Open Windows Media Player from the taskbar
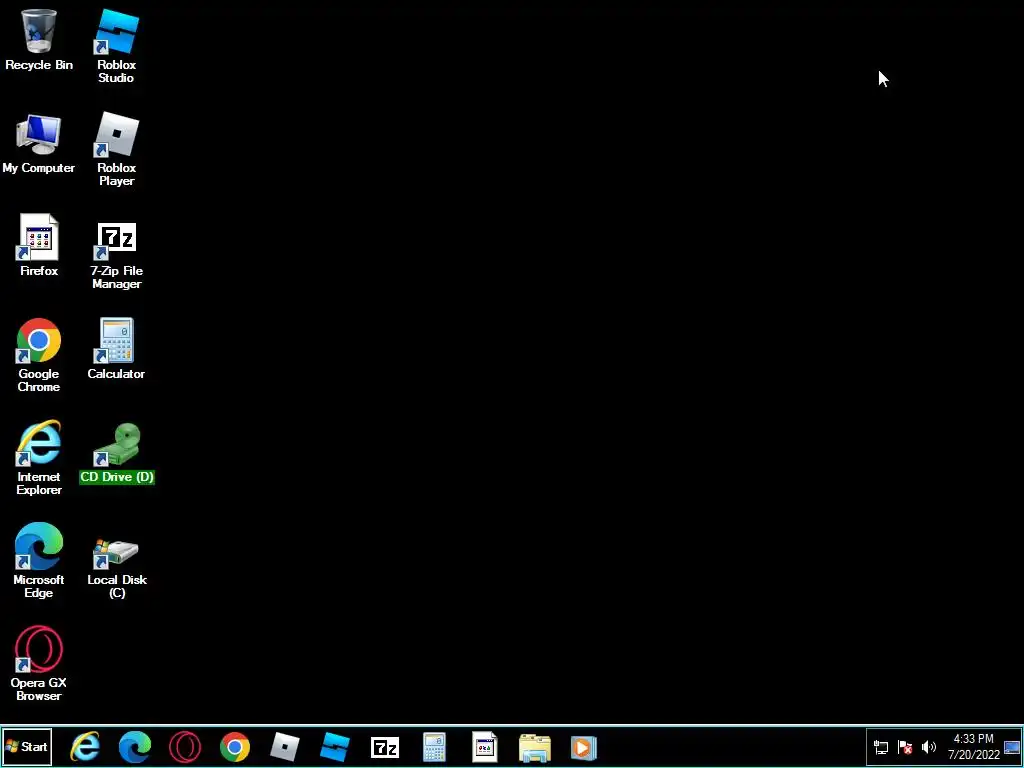The width and height of the screenshot is (1024, 768). (583, 747)
